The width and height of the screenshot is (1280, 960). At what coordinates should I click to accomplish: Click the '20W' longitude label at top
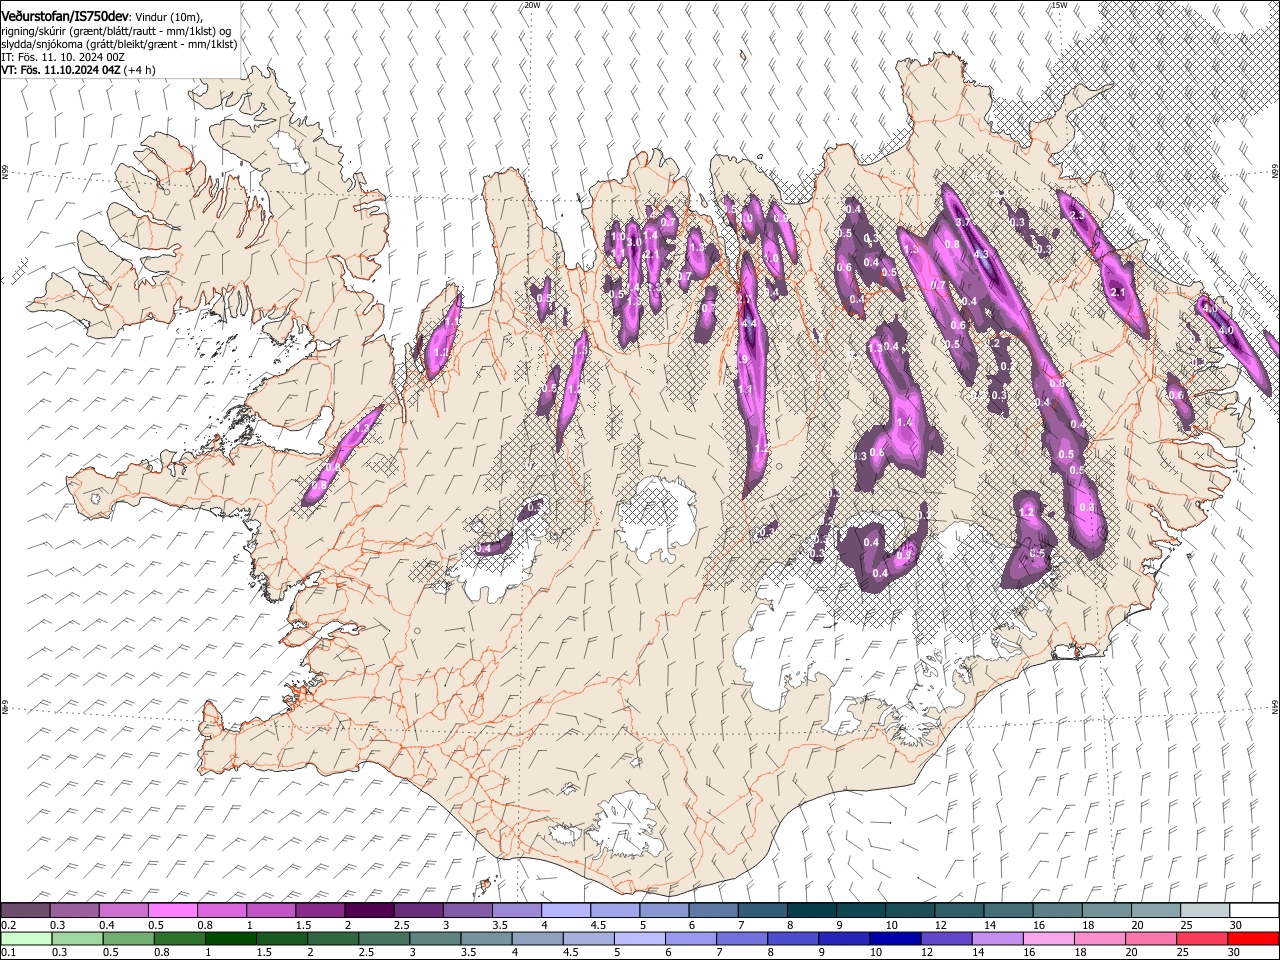(x=532, y=5)
